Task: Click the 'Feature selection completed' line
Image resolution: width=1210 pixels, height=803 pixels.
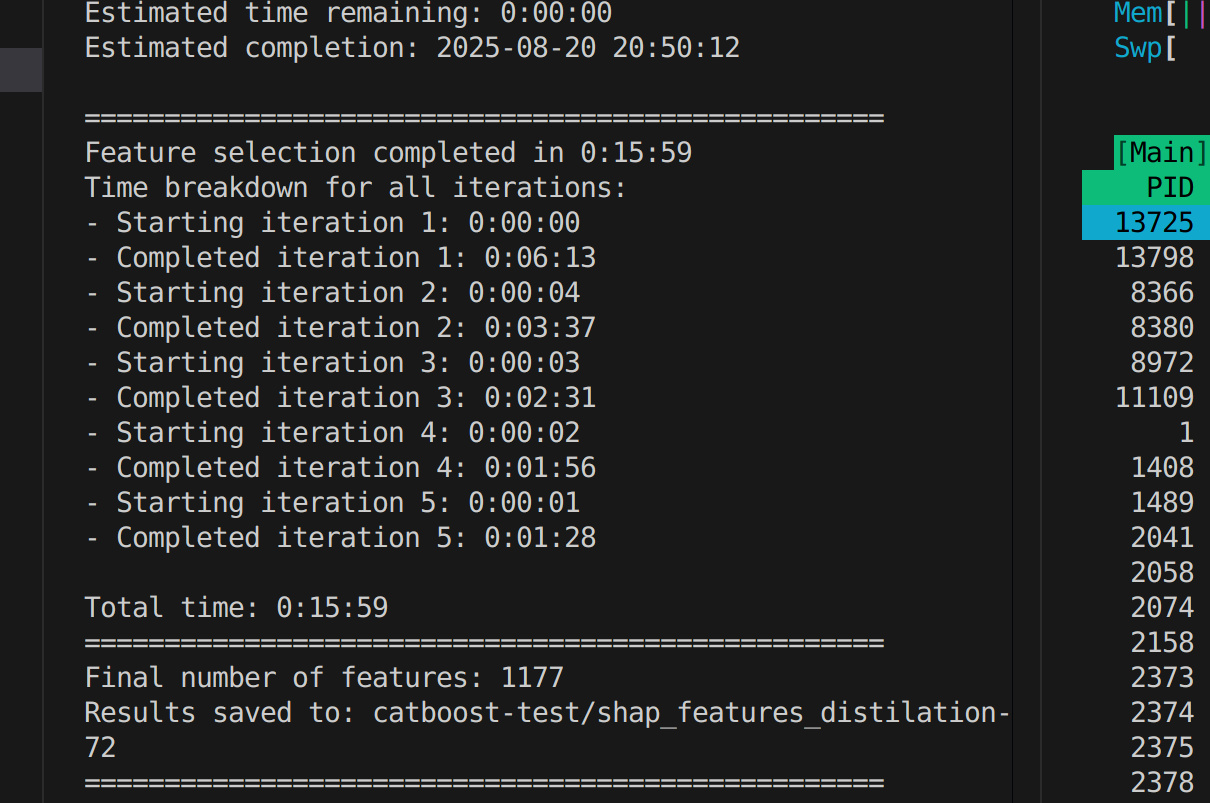Action: click(x=388, y=153)
